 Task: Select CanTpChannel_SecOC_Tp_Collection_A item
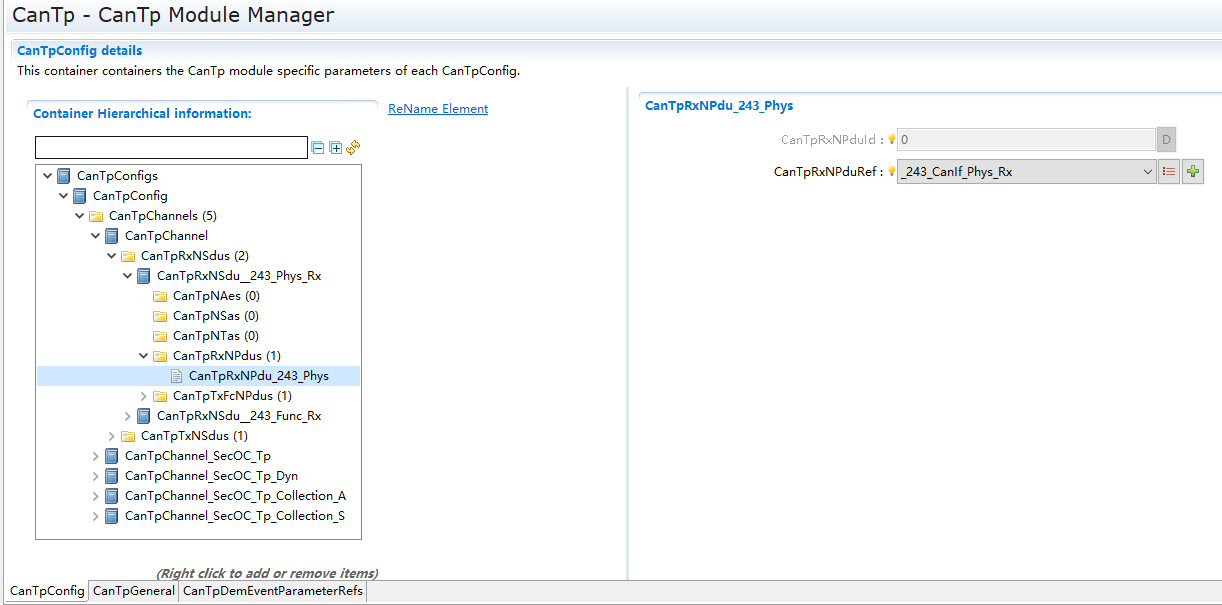pos(234,496)
